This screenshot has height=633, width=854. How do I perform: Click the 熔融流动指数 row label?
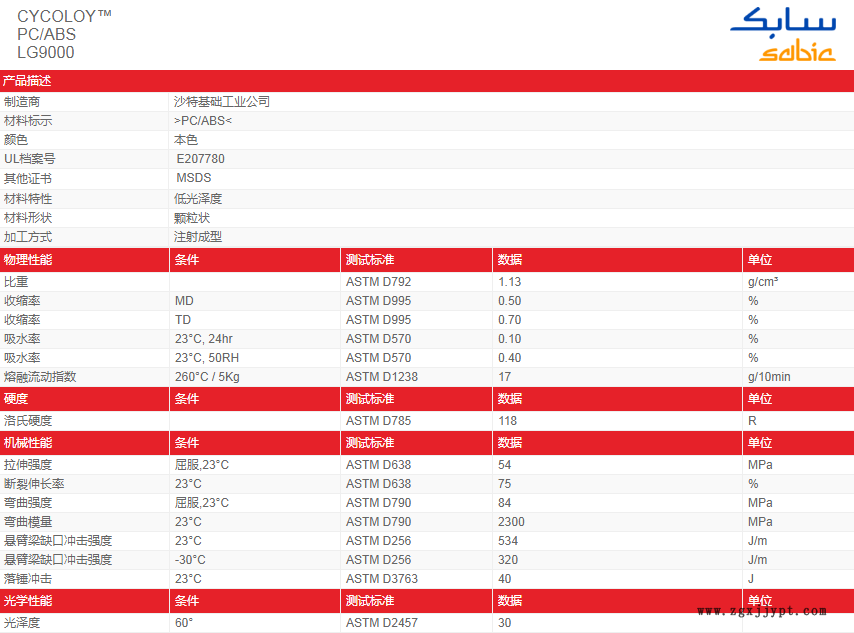click(40, 377)
